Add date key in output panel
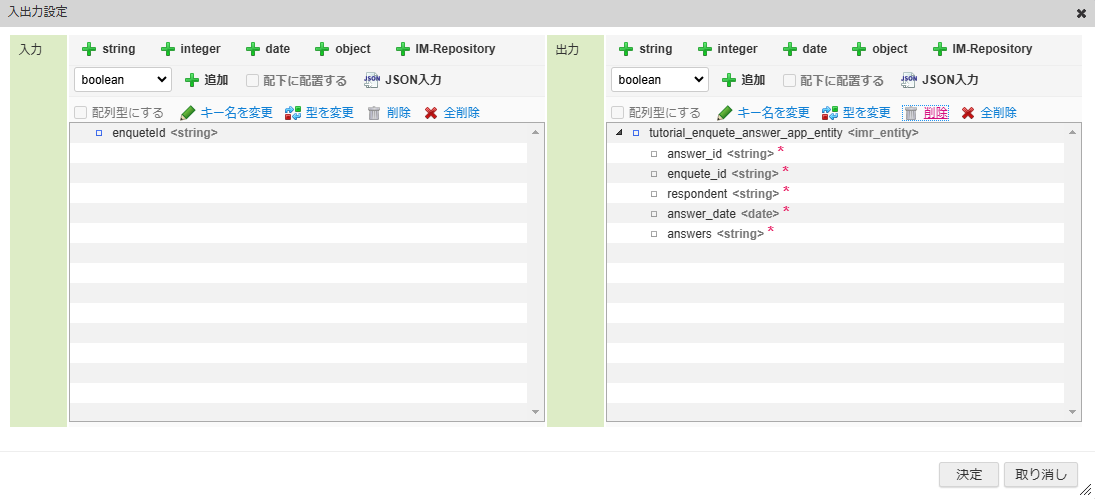 point(804,49)
